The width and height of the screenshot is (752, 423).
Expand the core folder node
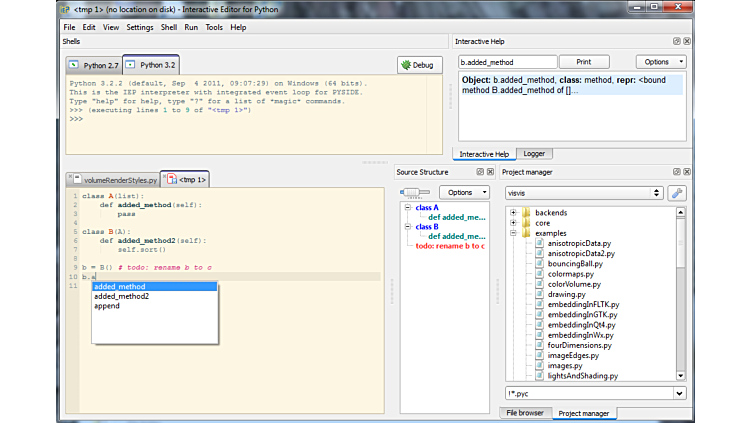(513, 223)
